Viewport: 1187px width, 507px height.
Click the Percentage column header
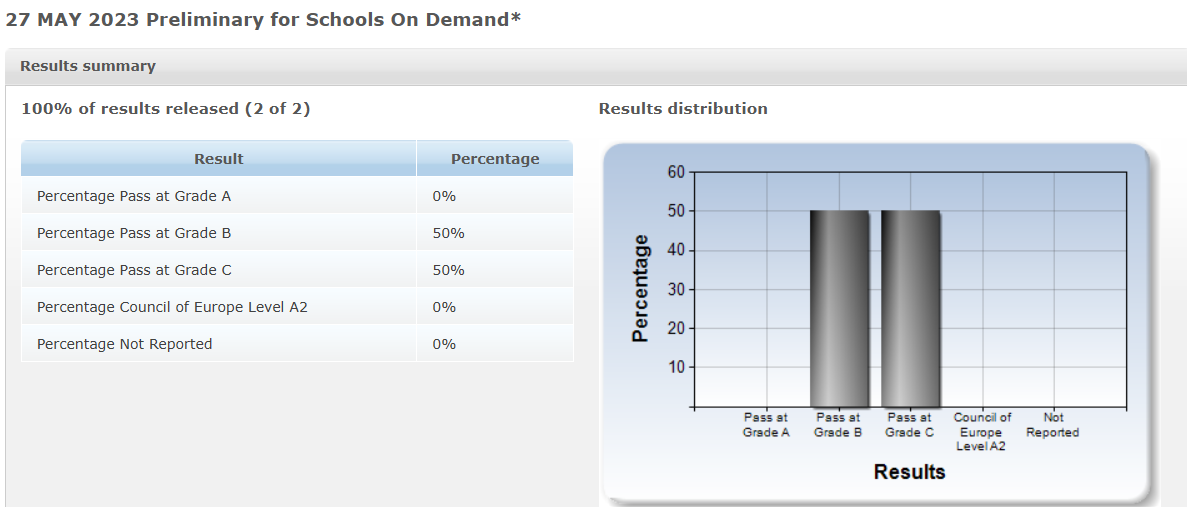pyautogui.click(x=495, y=159)
